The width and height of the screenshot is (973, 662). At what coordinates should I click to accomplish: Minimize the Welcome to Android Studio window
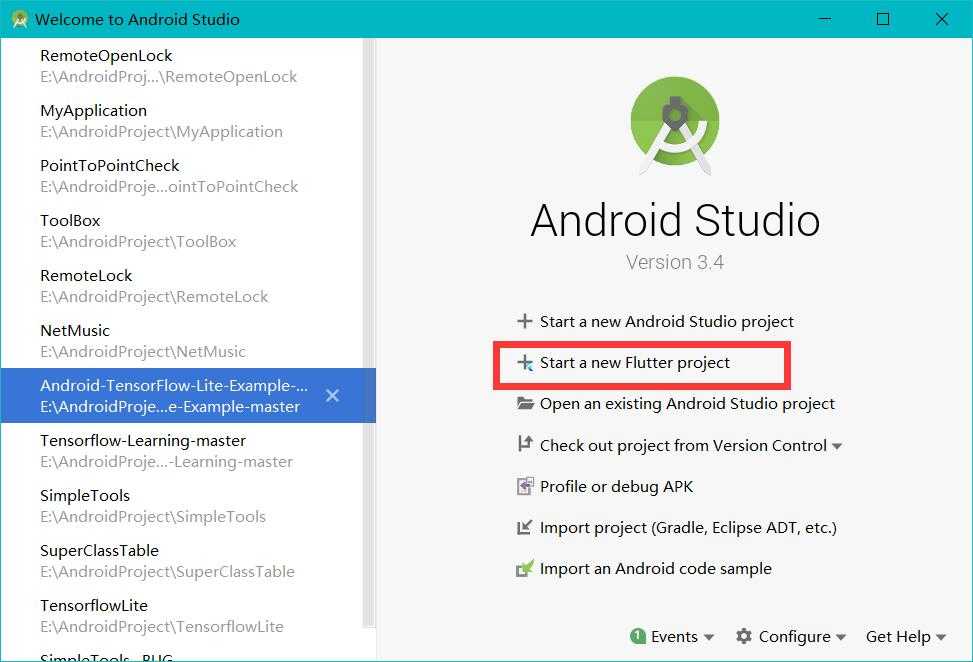[825, 19]
